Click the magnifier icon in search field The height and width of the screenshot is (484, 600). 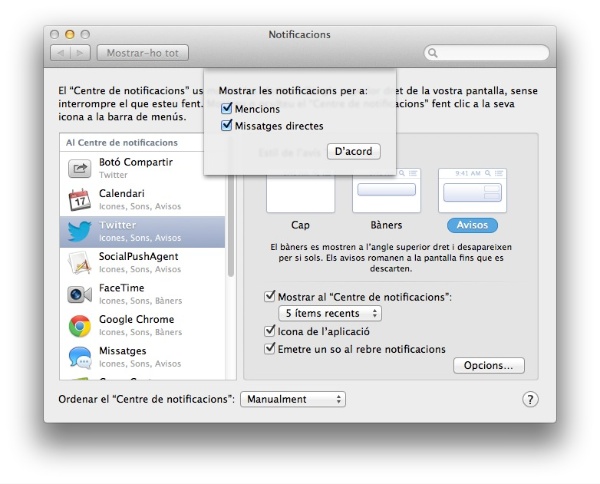tap(432, 53)
